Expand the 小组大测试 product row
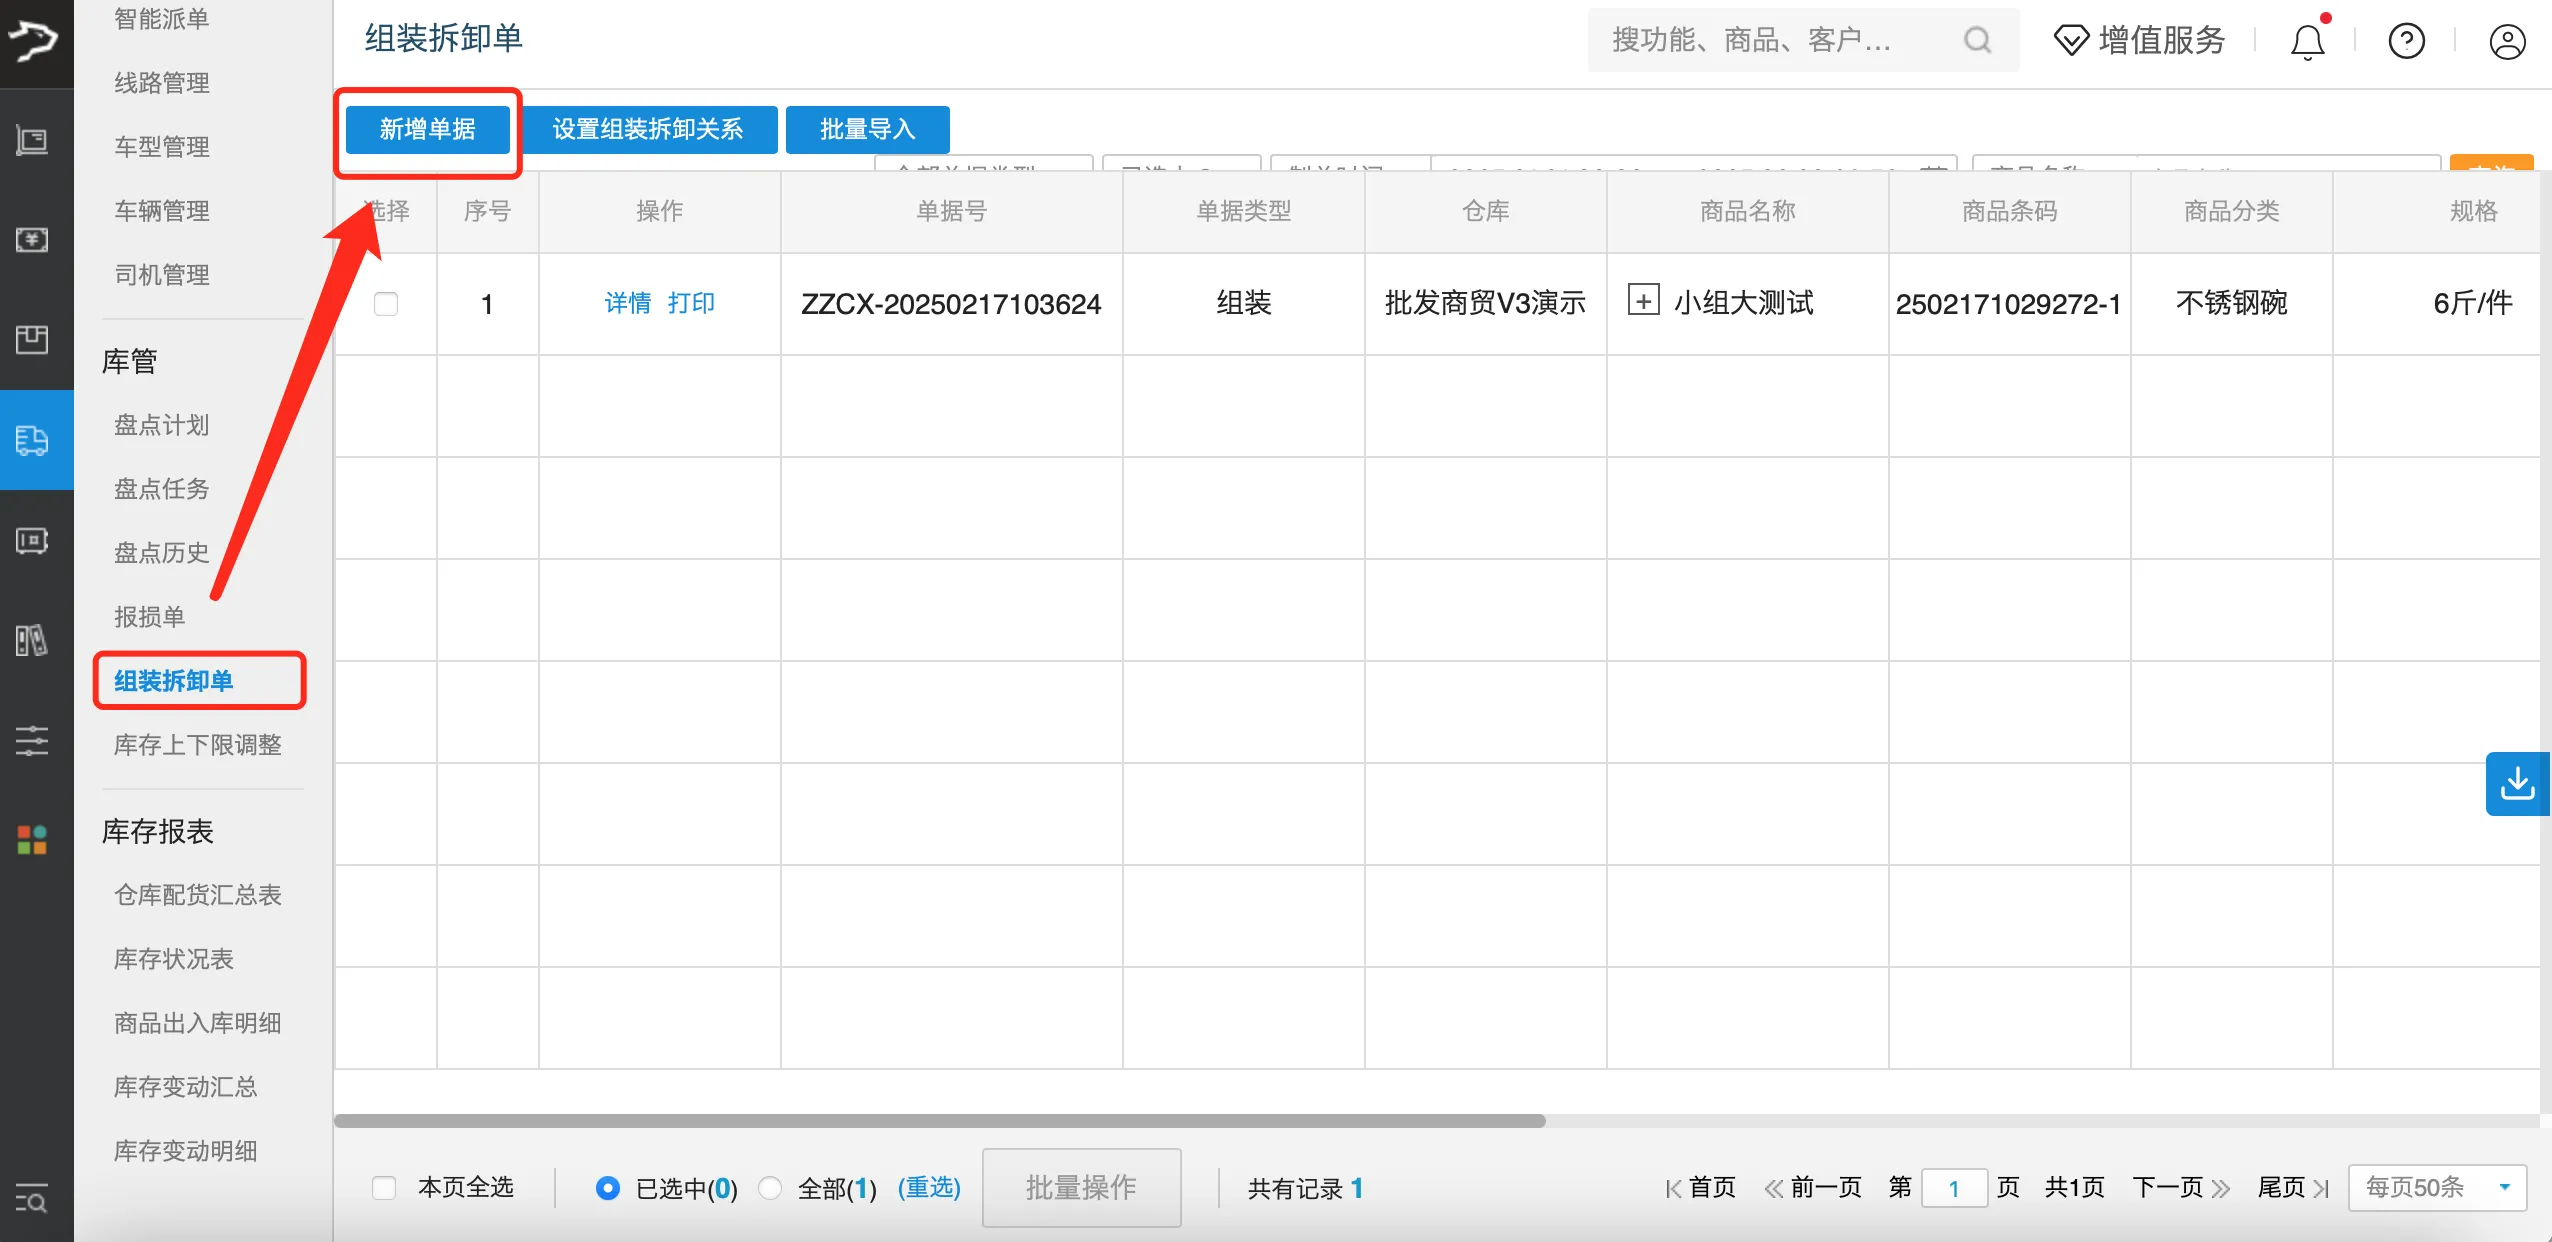This screenshot has height=1242, width=2552. [x=1643, y=300]
